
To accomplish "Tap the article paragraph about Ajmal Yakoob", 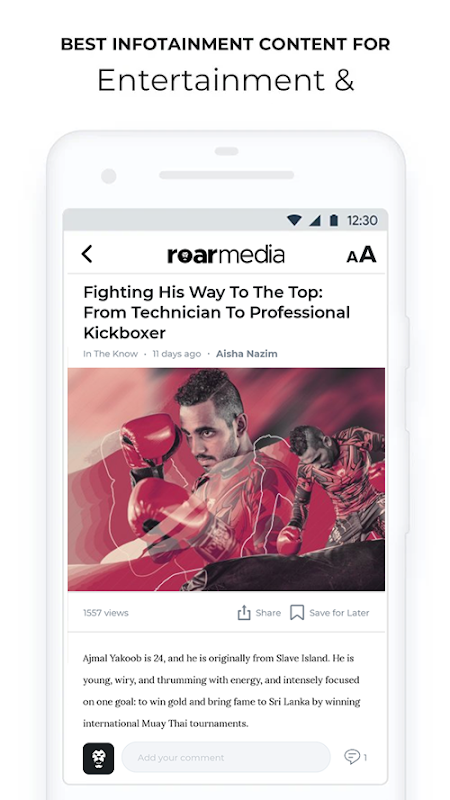I will tap(221, 690).
